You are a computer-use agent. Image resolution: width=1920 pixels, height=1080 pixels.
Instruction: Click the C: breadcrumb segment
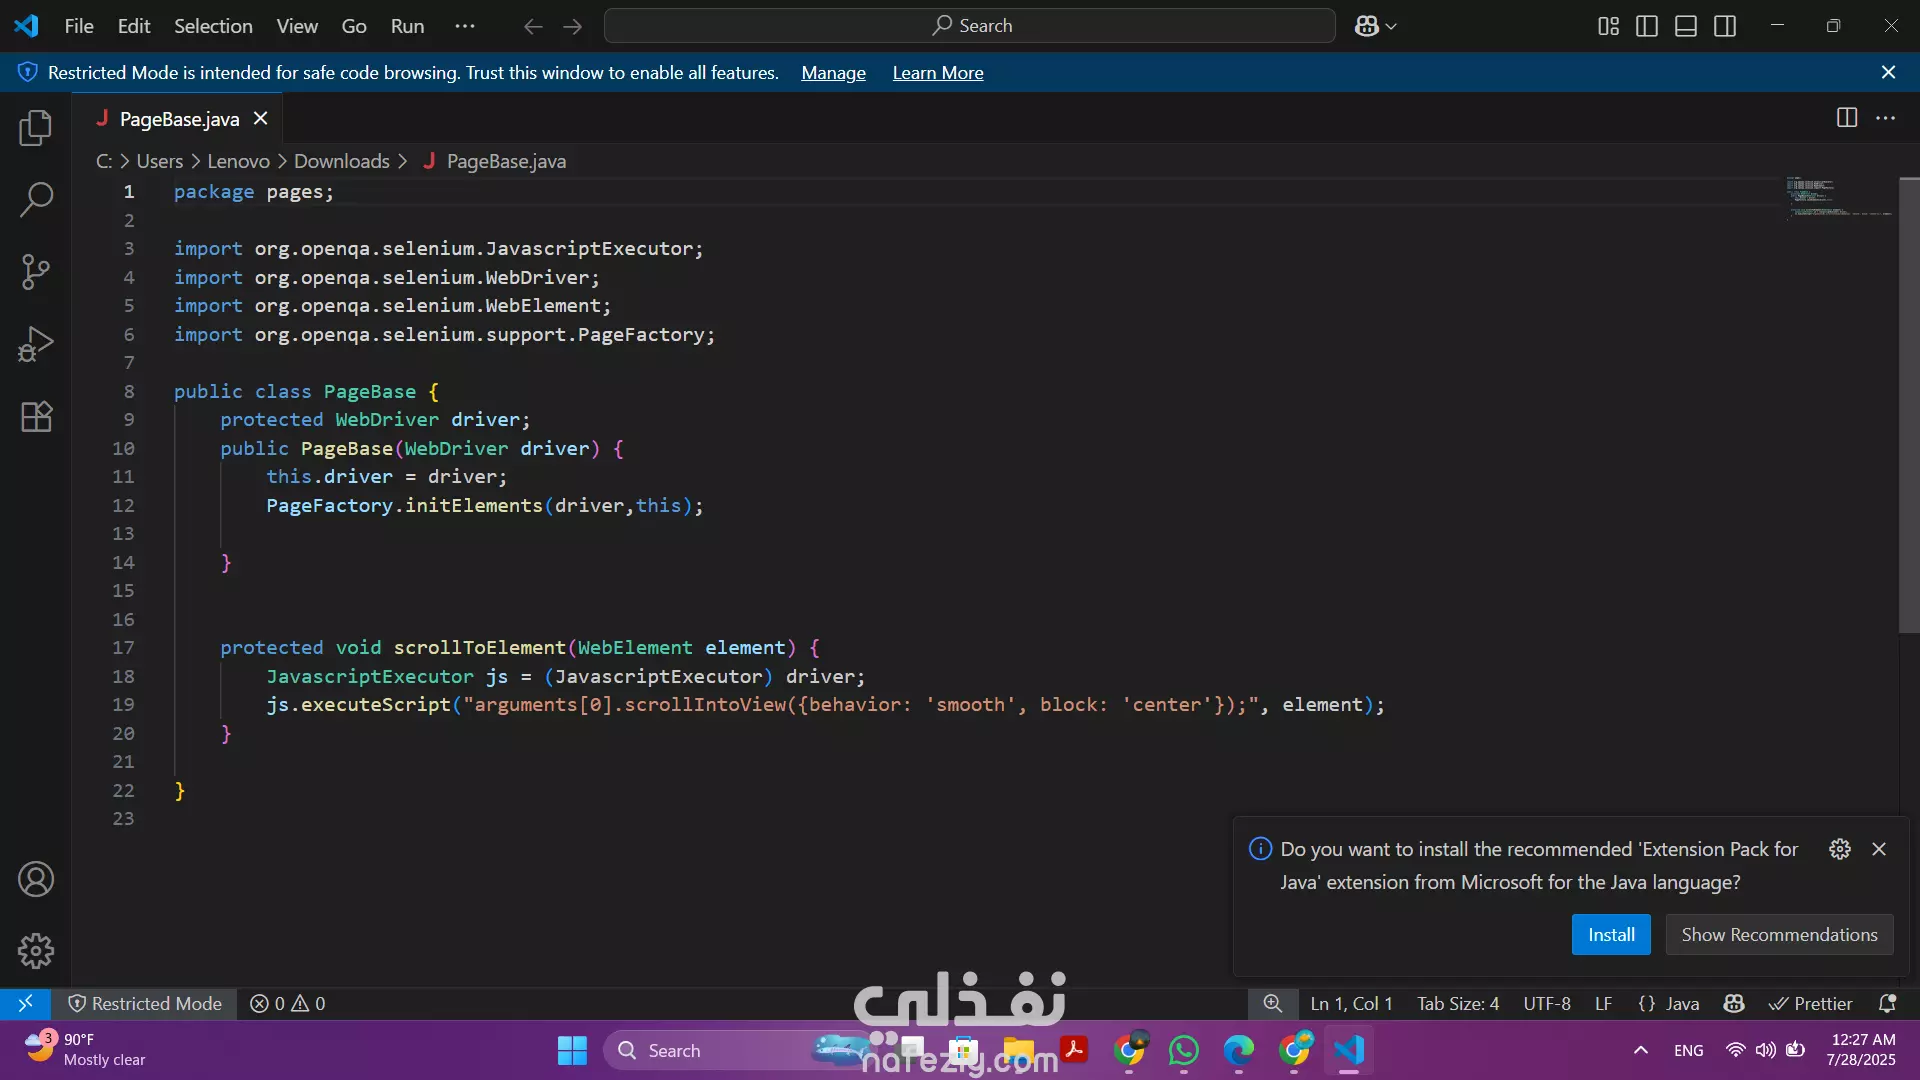pyautogui.click(x=103, y=161)
